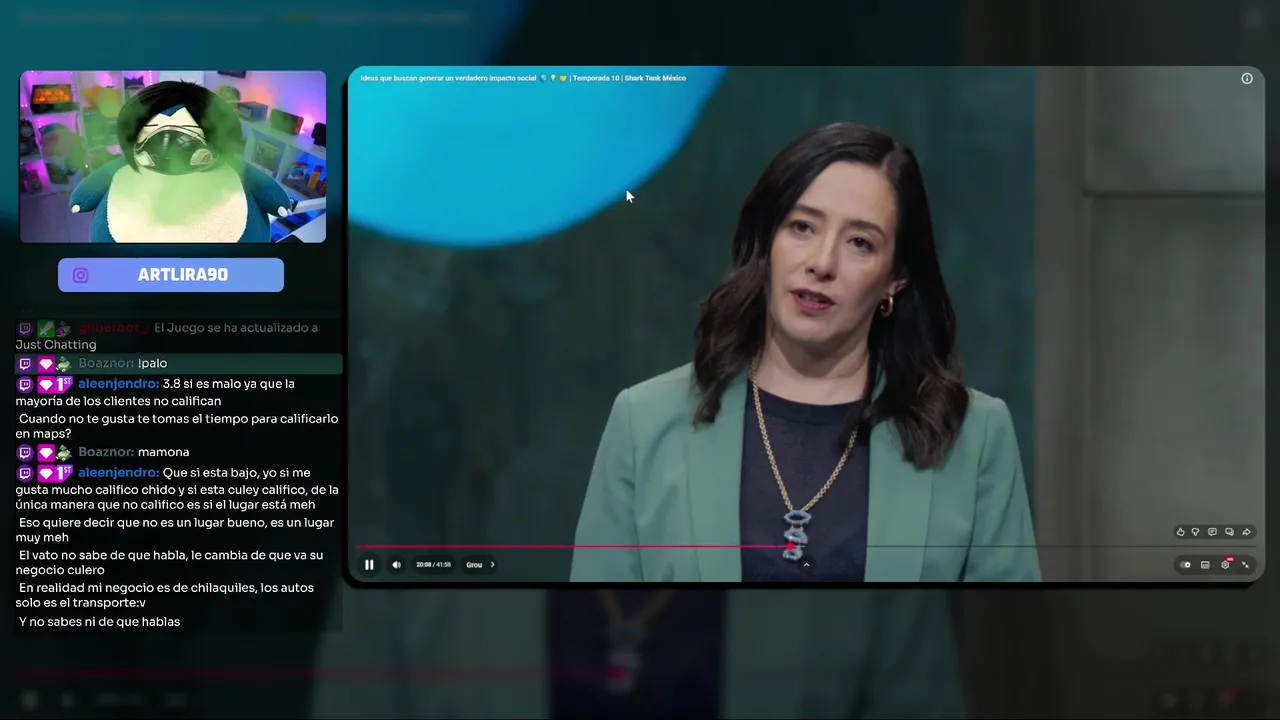The height and width of the screenshot is (720, 1280).
Task: Exit fullscreen with the collapse arrows icon
Action: [x=1245, y=565]
